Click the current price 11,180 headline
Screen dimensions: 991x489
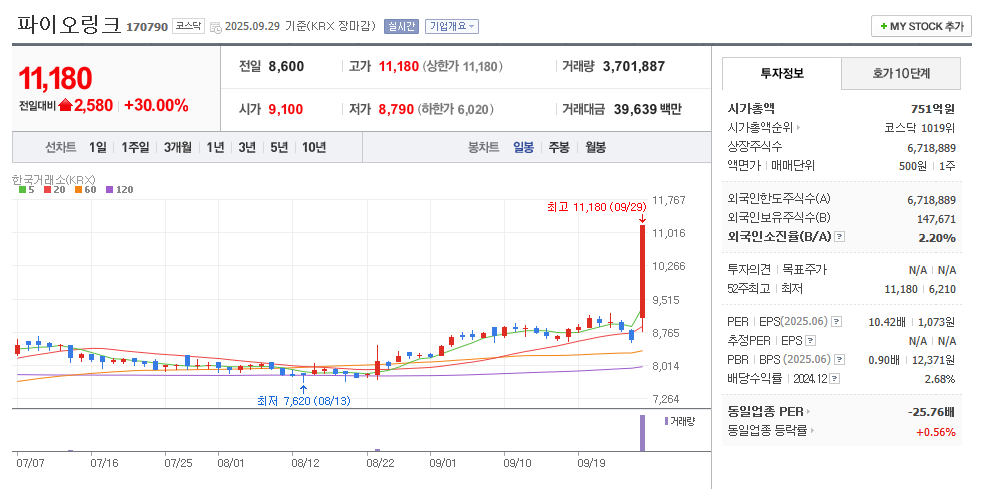55,78
